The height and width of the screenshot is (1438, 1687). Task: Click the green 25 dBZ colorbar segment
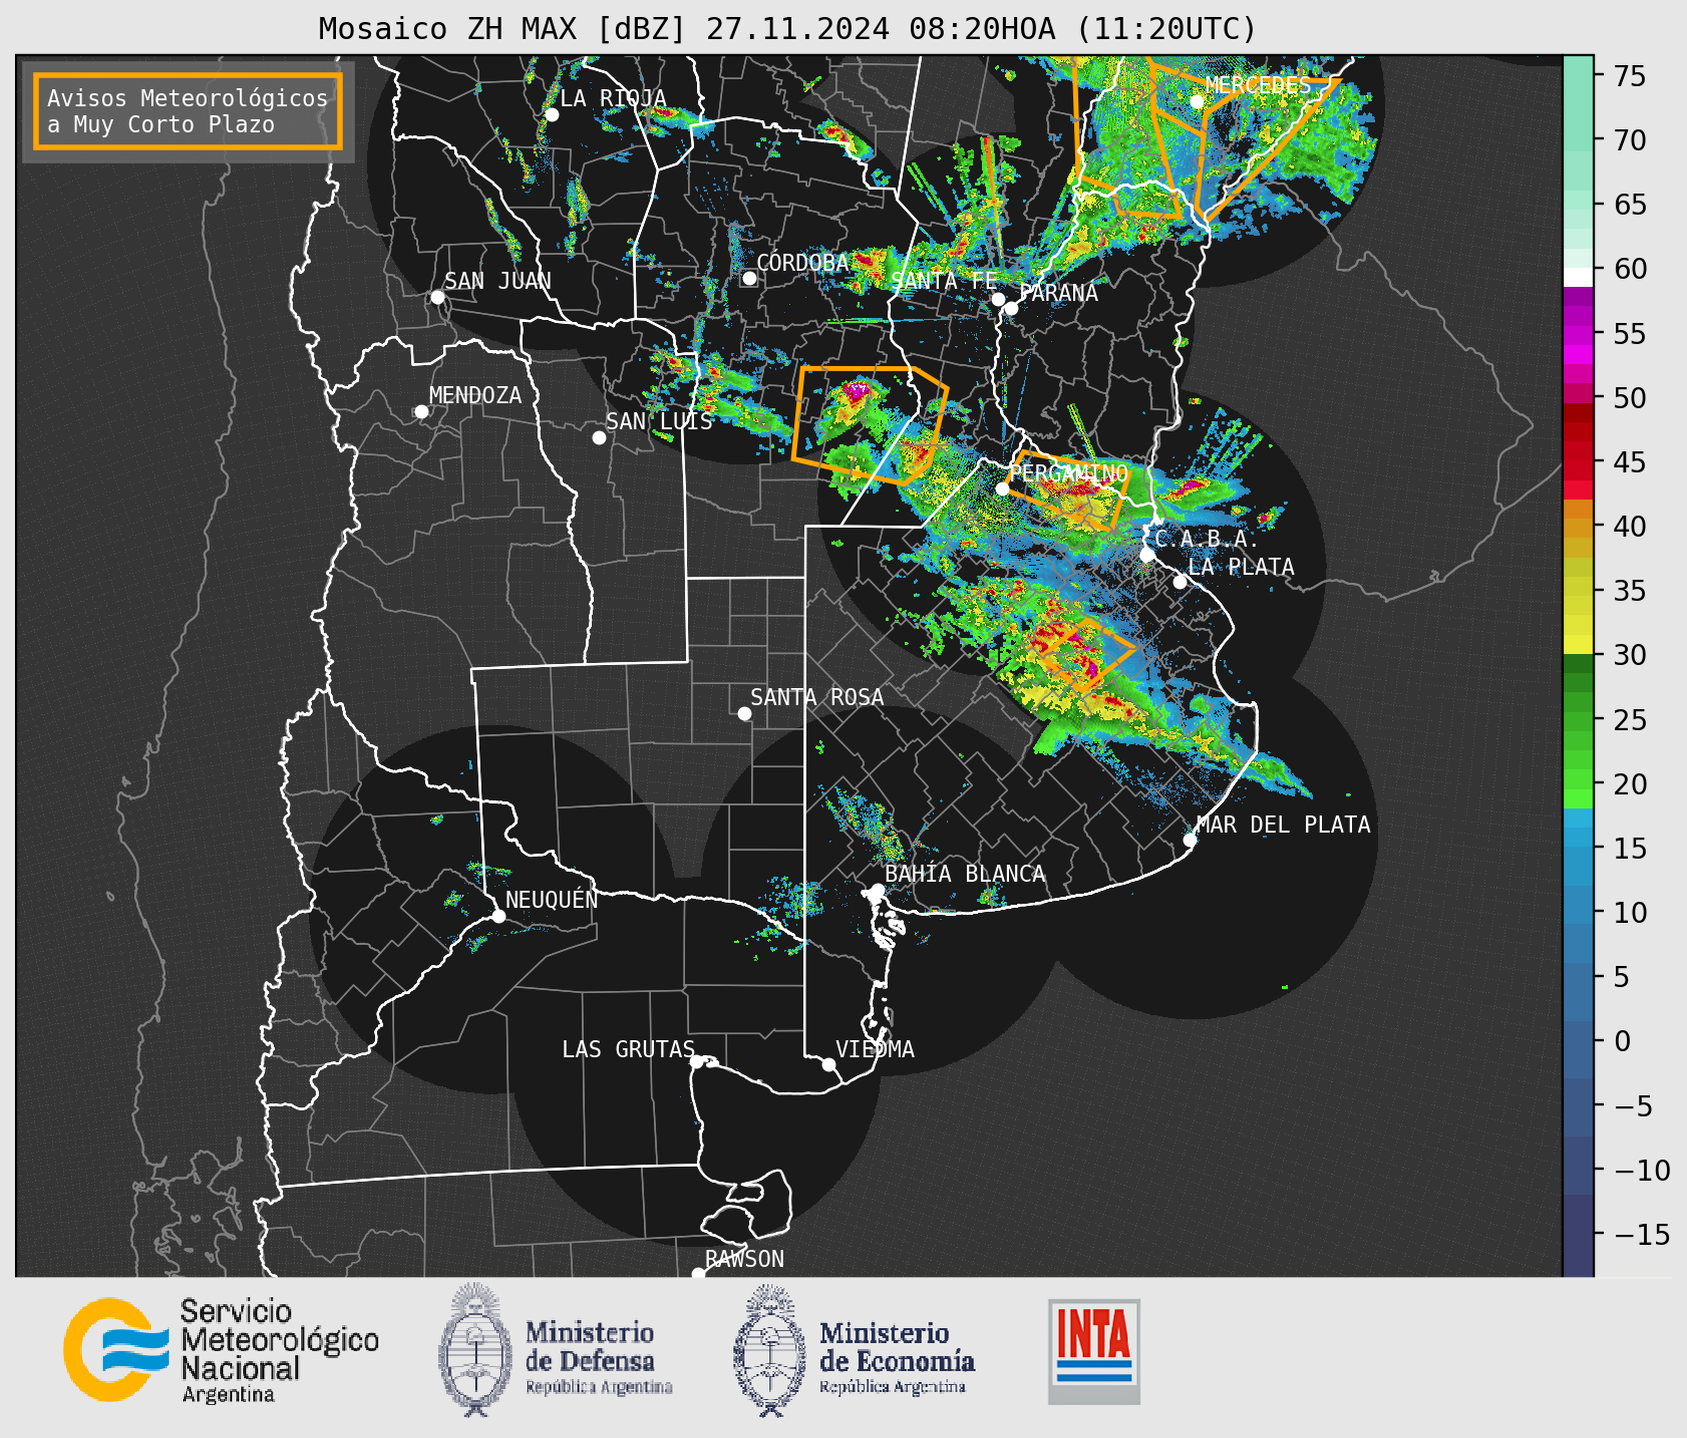[x=1578, y=721]
